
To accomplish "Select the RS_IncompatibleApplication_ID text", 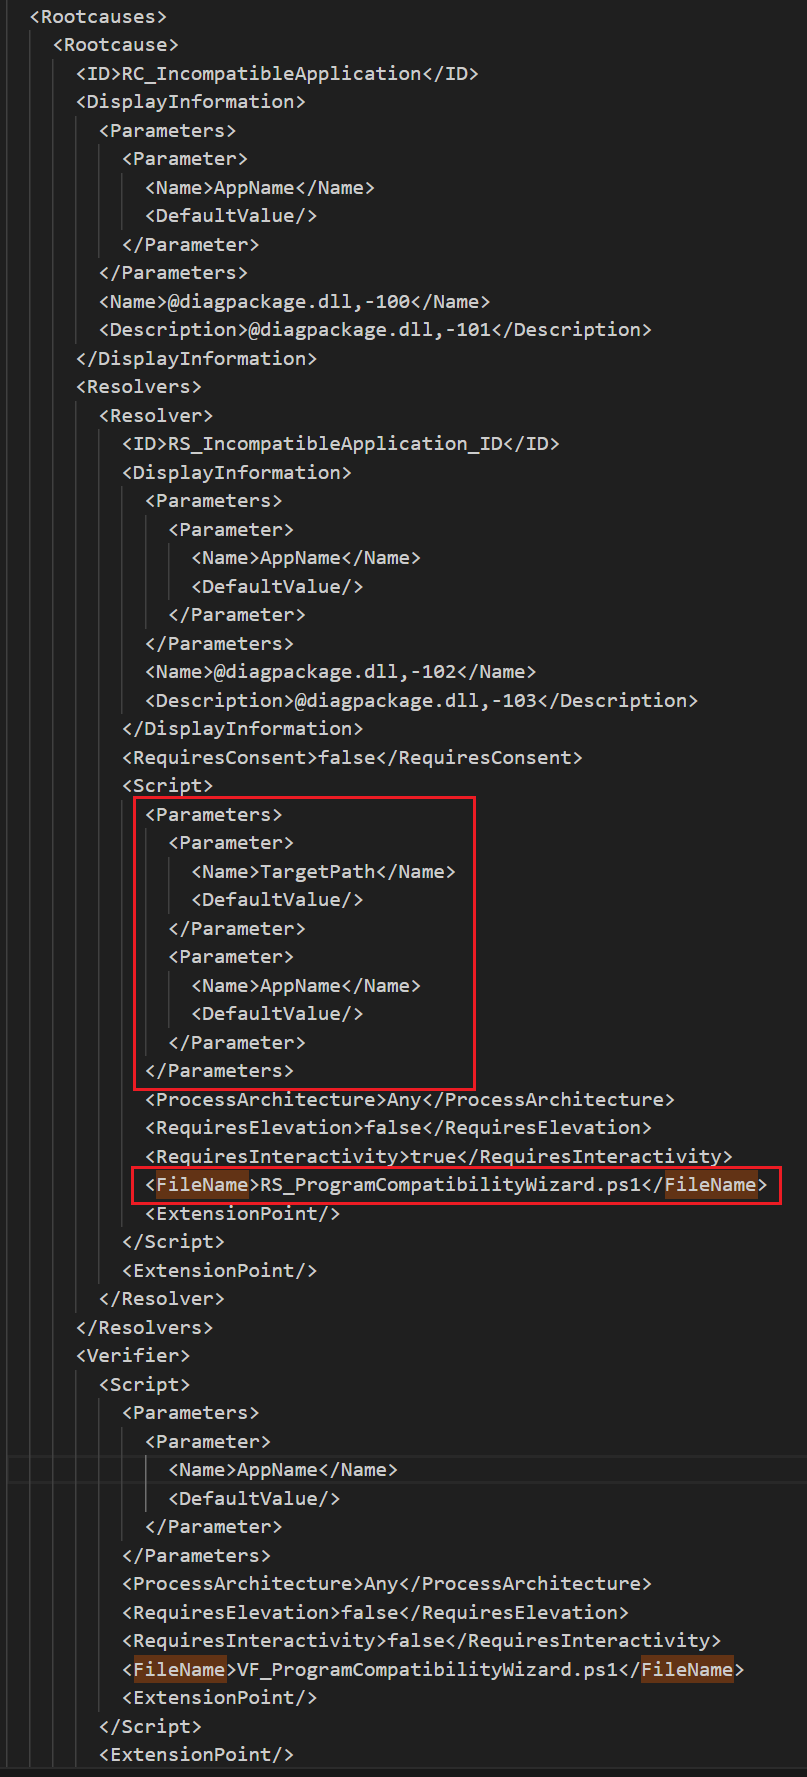I will click(335, 444).
